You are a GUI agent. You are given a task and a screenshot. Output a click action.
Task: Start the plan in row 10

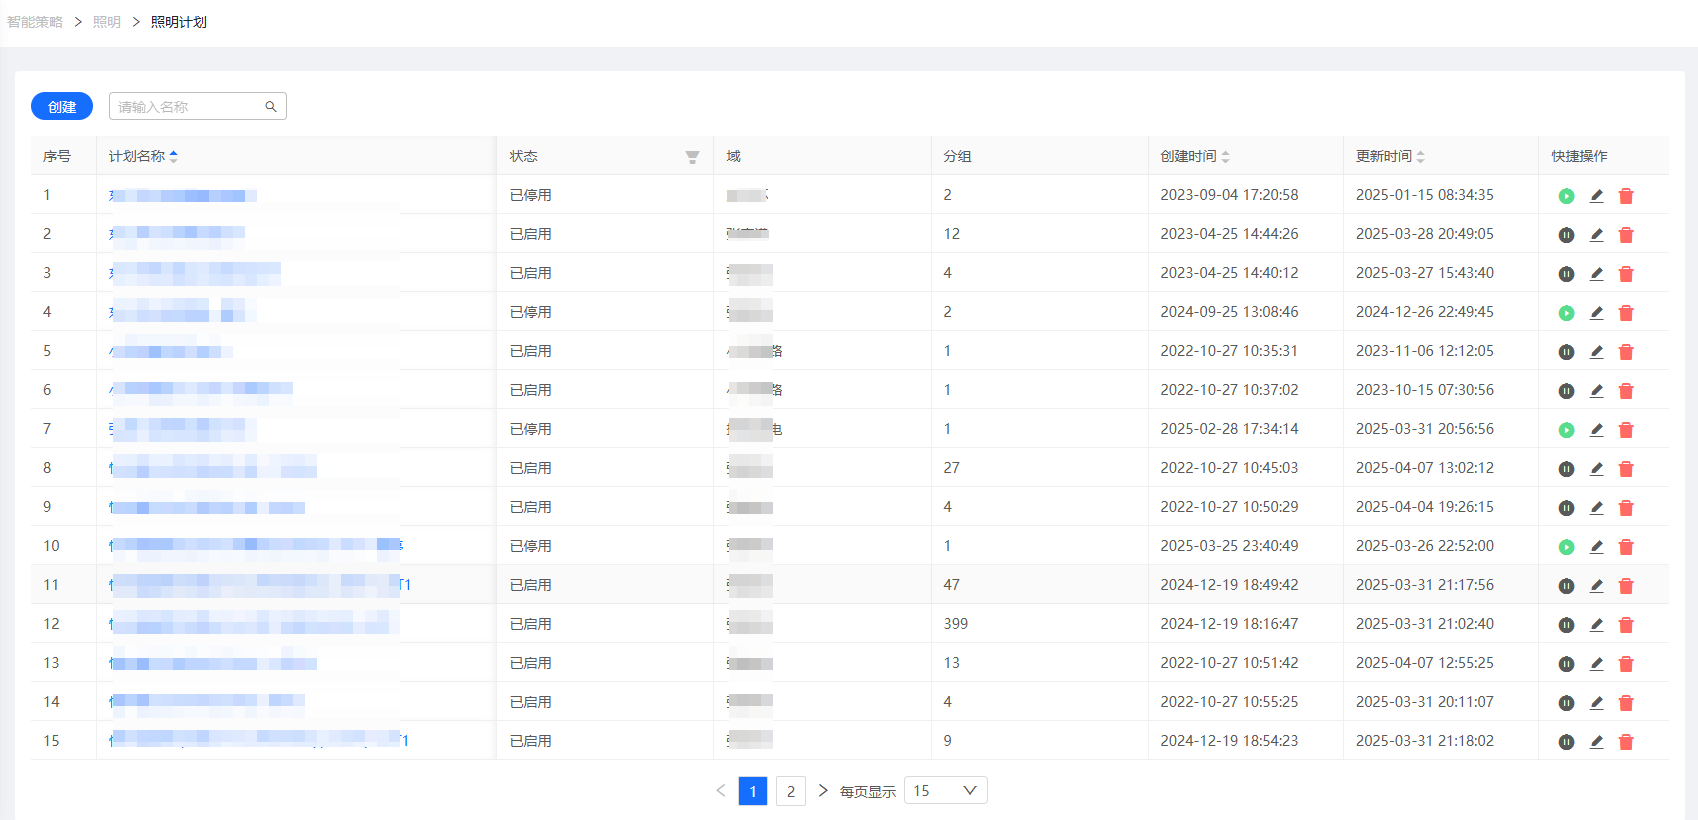pyautogui.click(x=1566, y=547)
